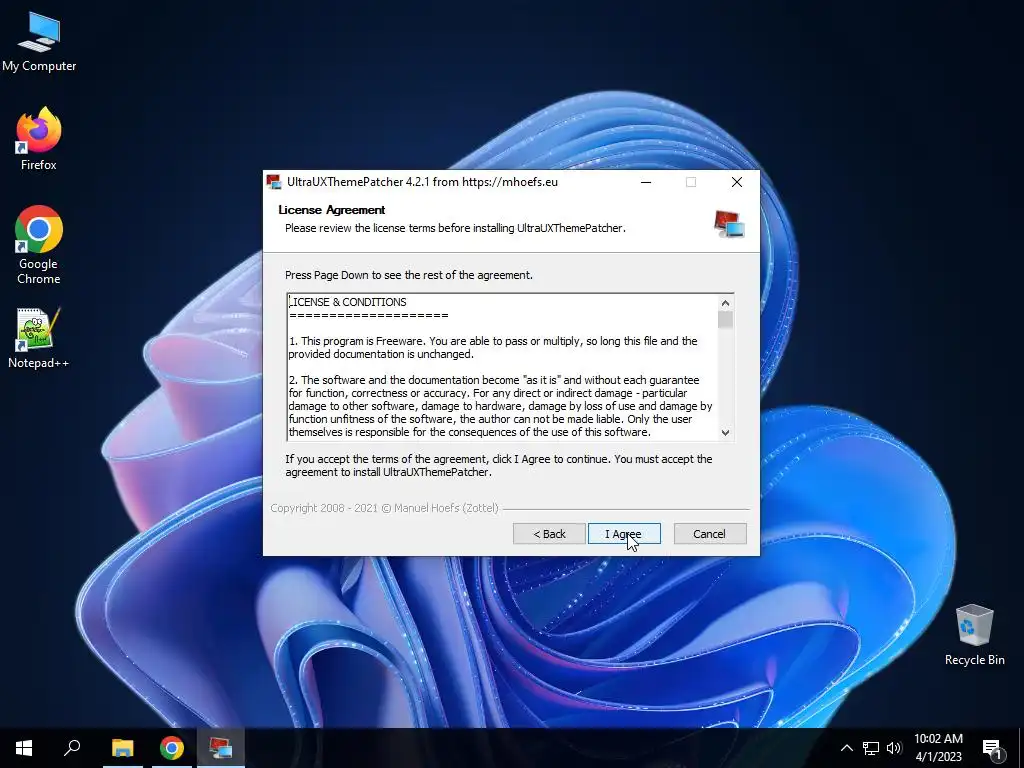
Task: Open the notification center icon
Action: 993,749
